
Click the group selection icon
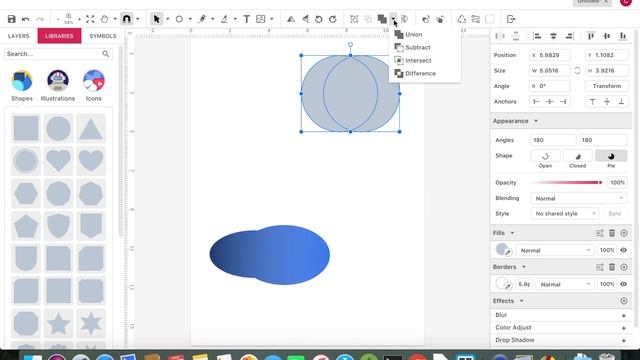click(354, 19)
